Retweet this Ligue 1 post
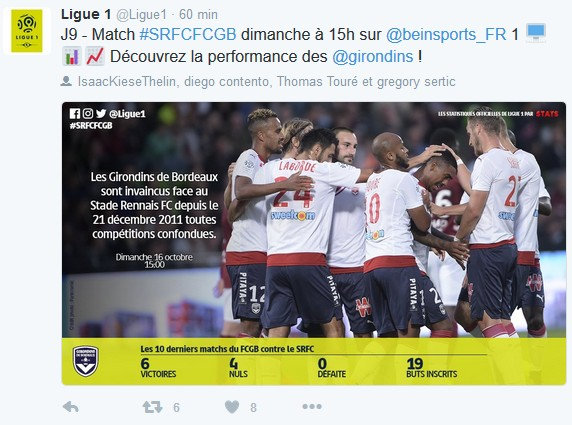The width and height of the screenshot is (572, 425). 152,407
